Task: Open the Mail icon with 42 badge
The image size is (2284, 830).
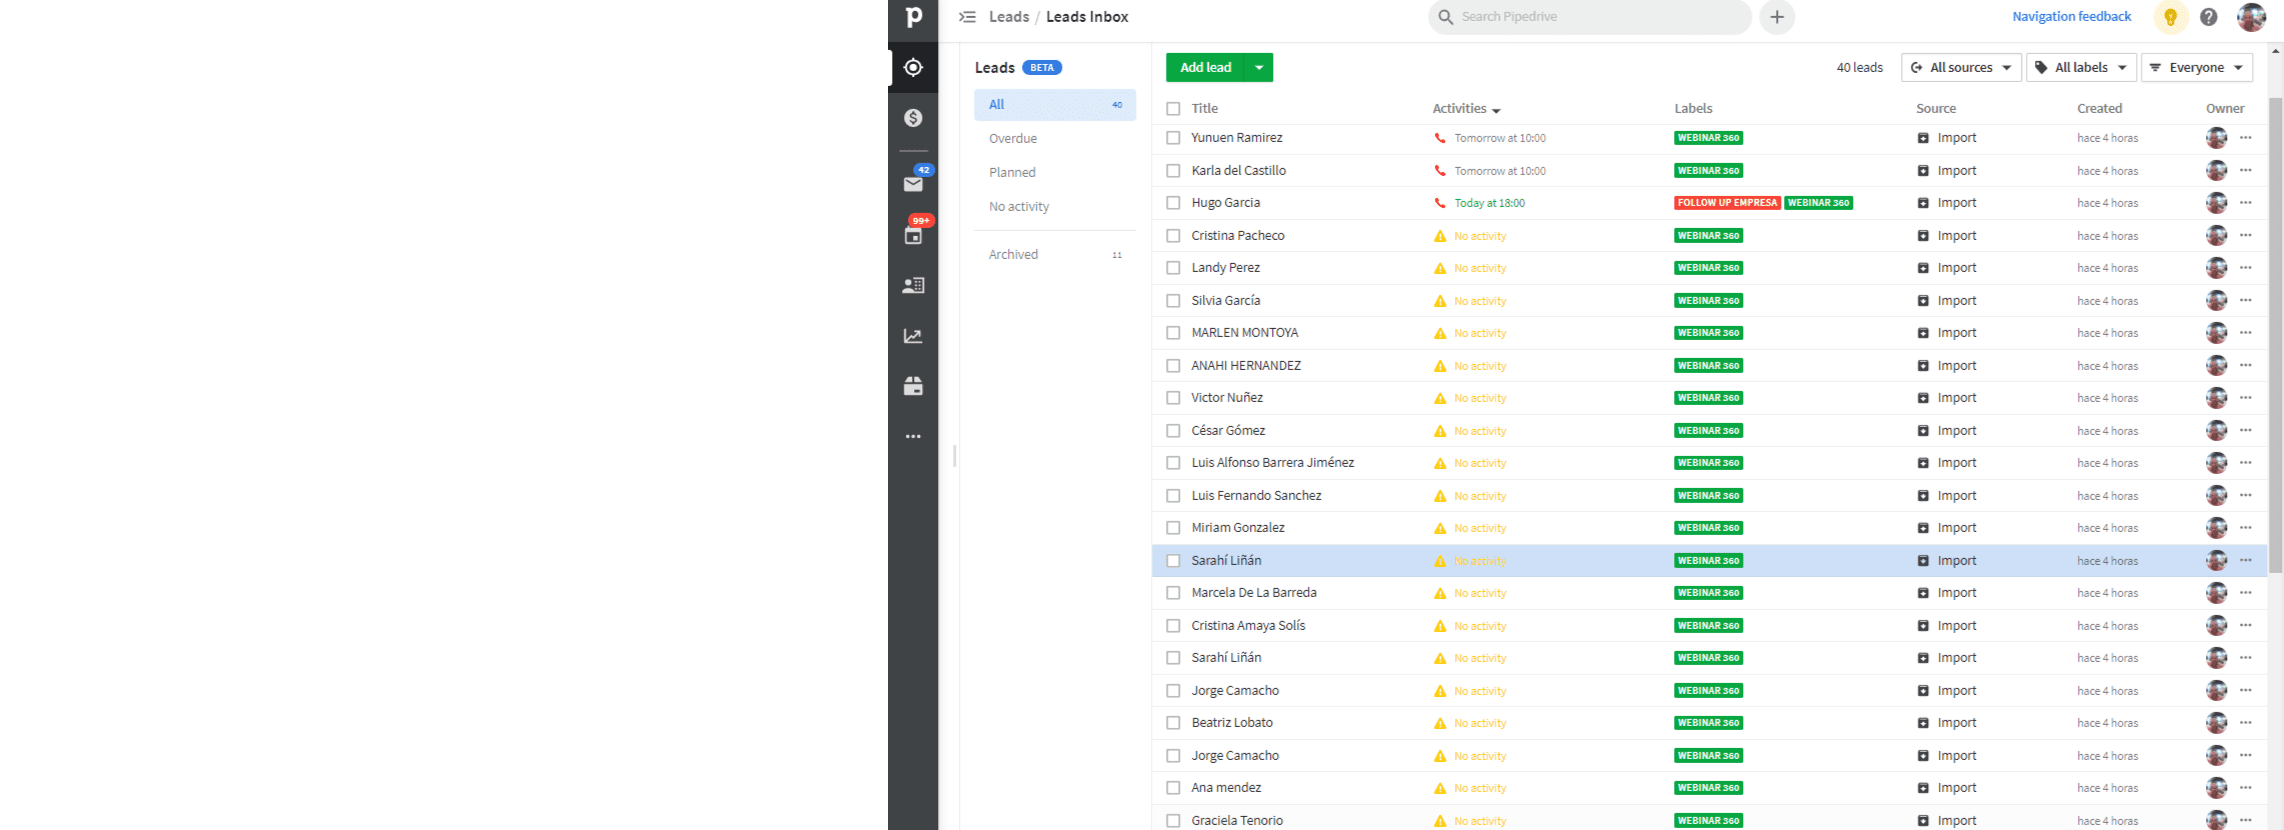Action: click(x=914, y=182)
